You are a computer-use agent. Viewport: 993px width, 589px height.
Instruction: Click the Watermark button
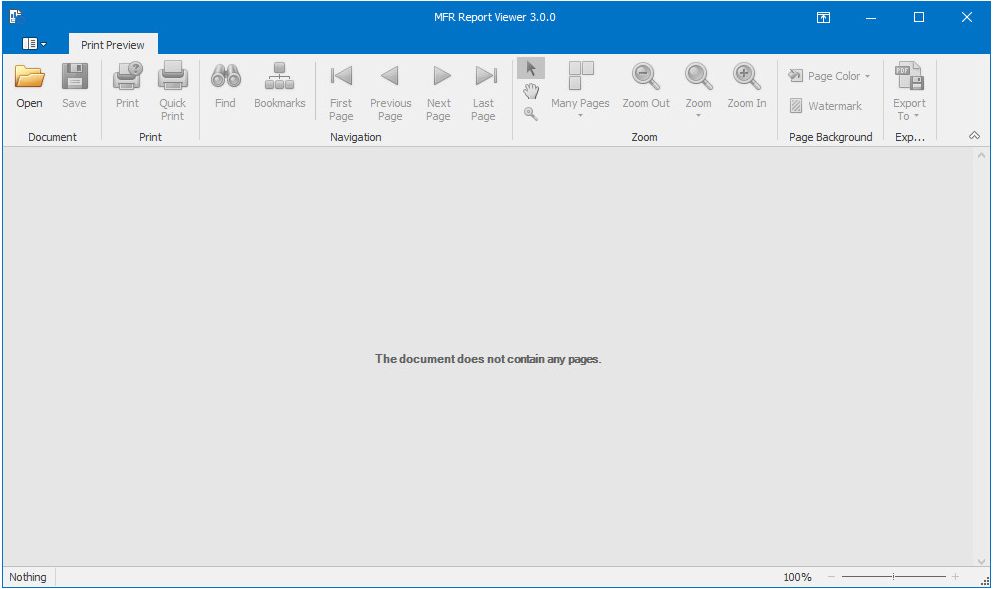pyautogui.click(x=825, y=106)
